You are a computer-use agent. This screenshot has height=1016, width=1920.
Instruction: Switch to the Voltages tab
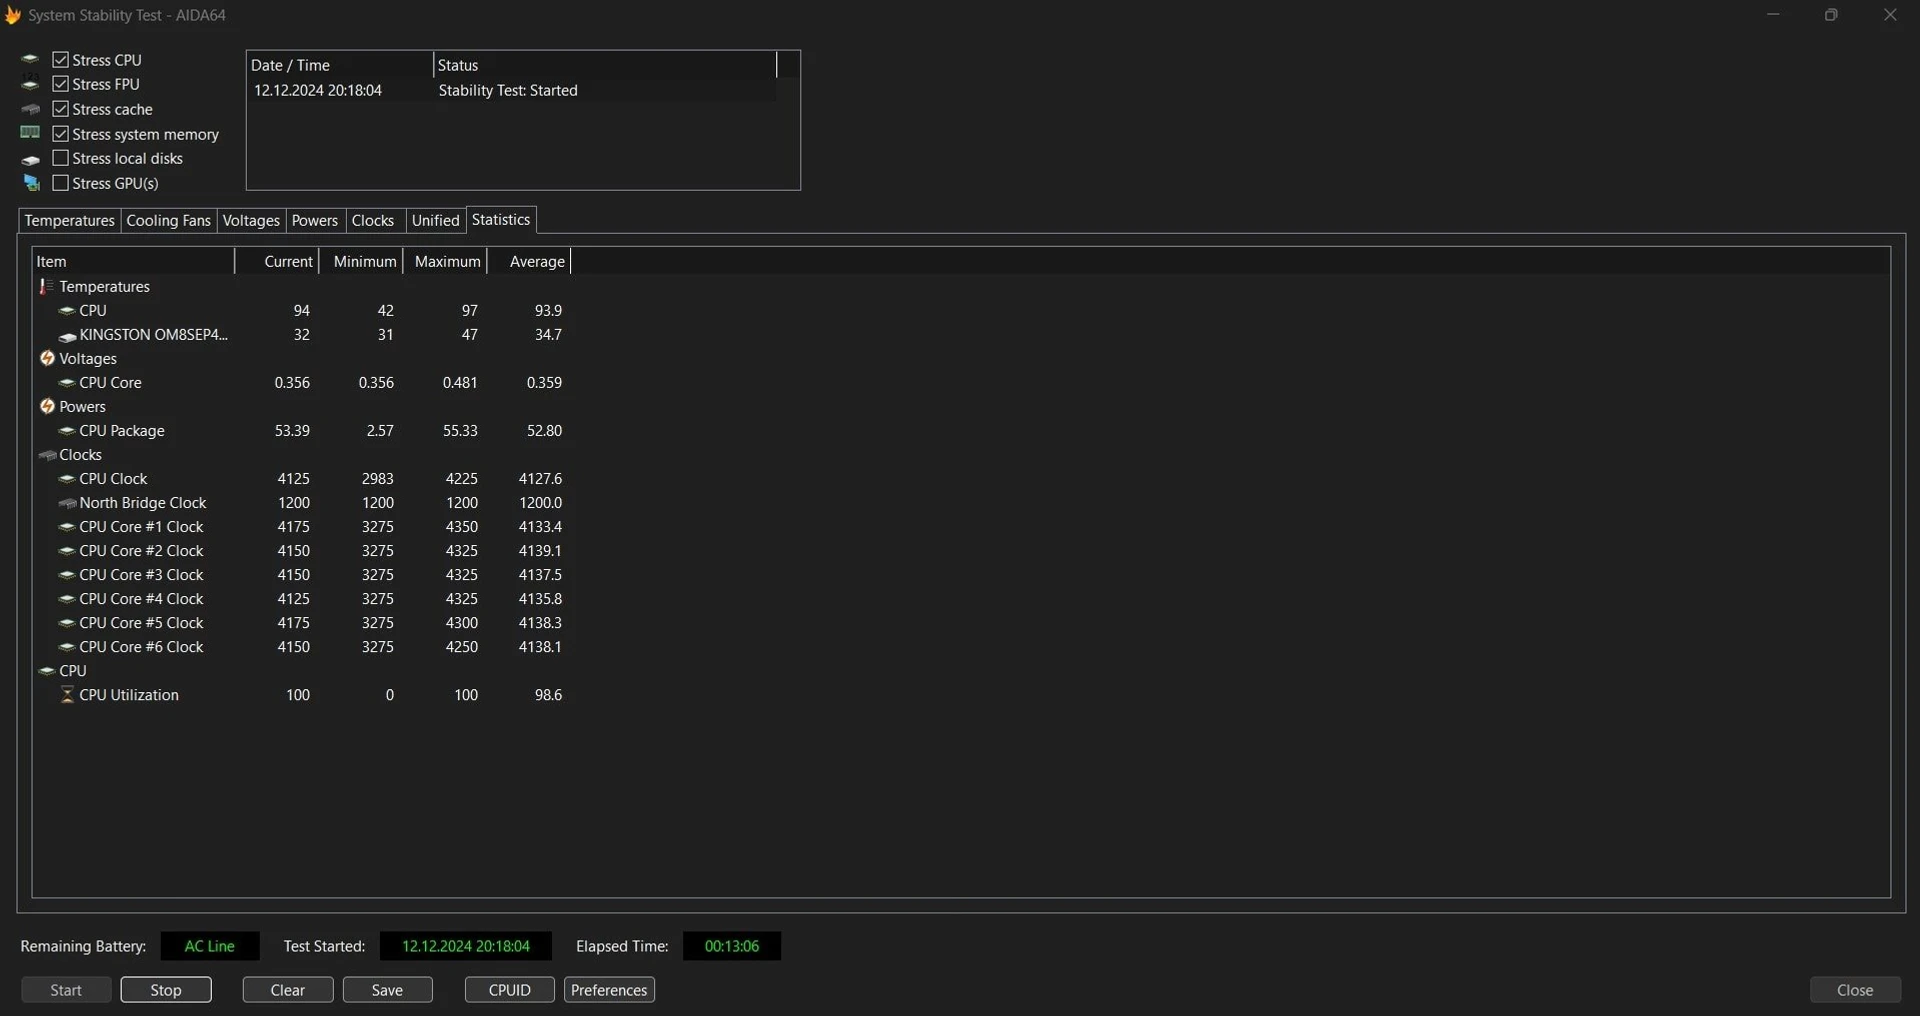tap(251, 220)
